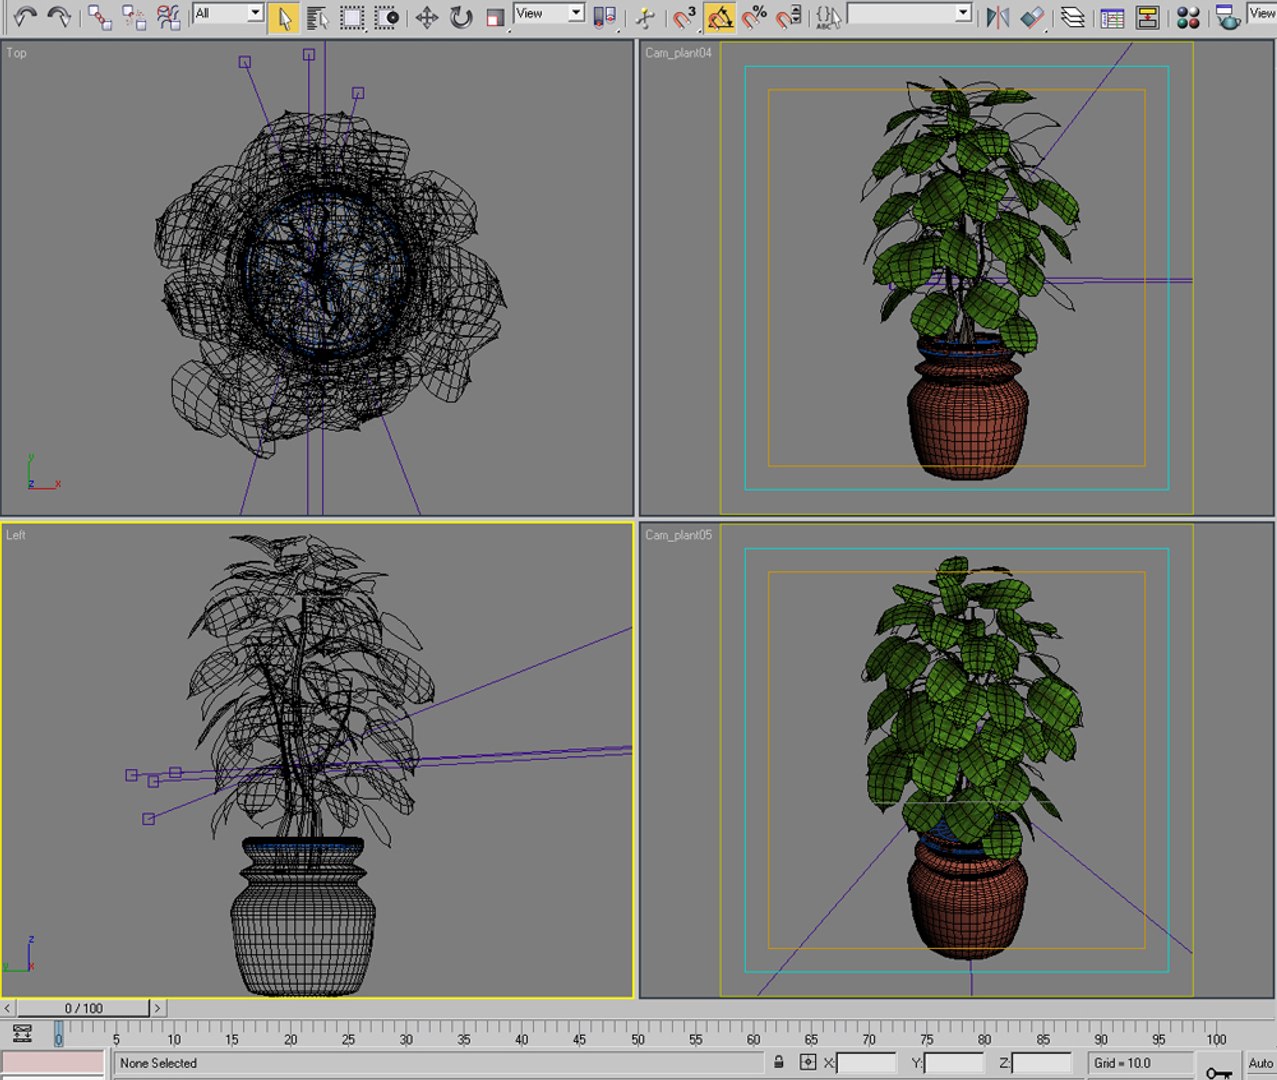Click the time slider '0 / 100' handle

84,1008
